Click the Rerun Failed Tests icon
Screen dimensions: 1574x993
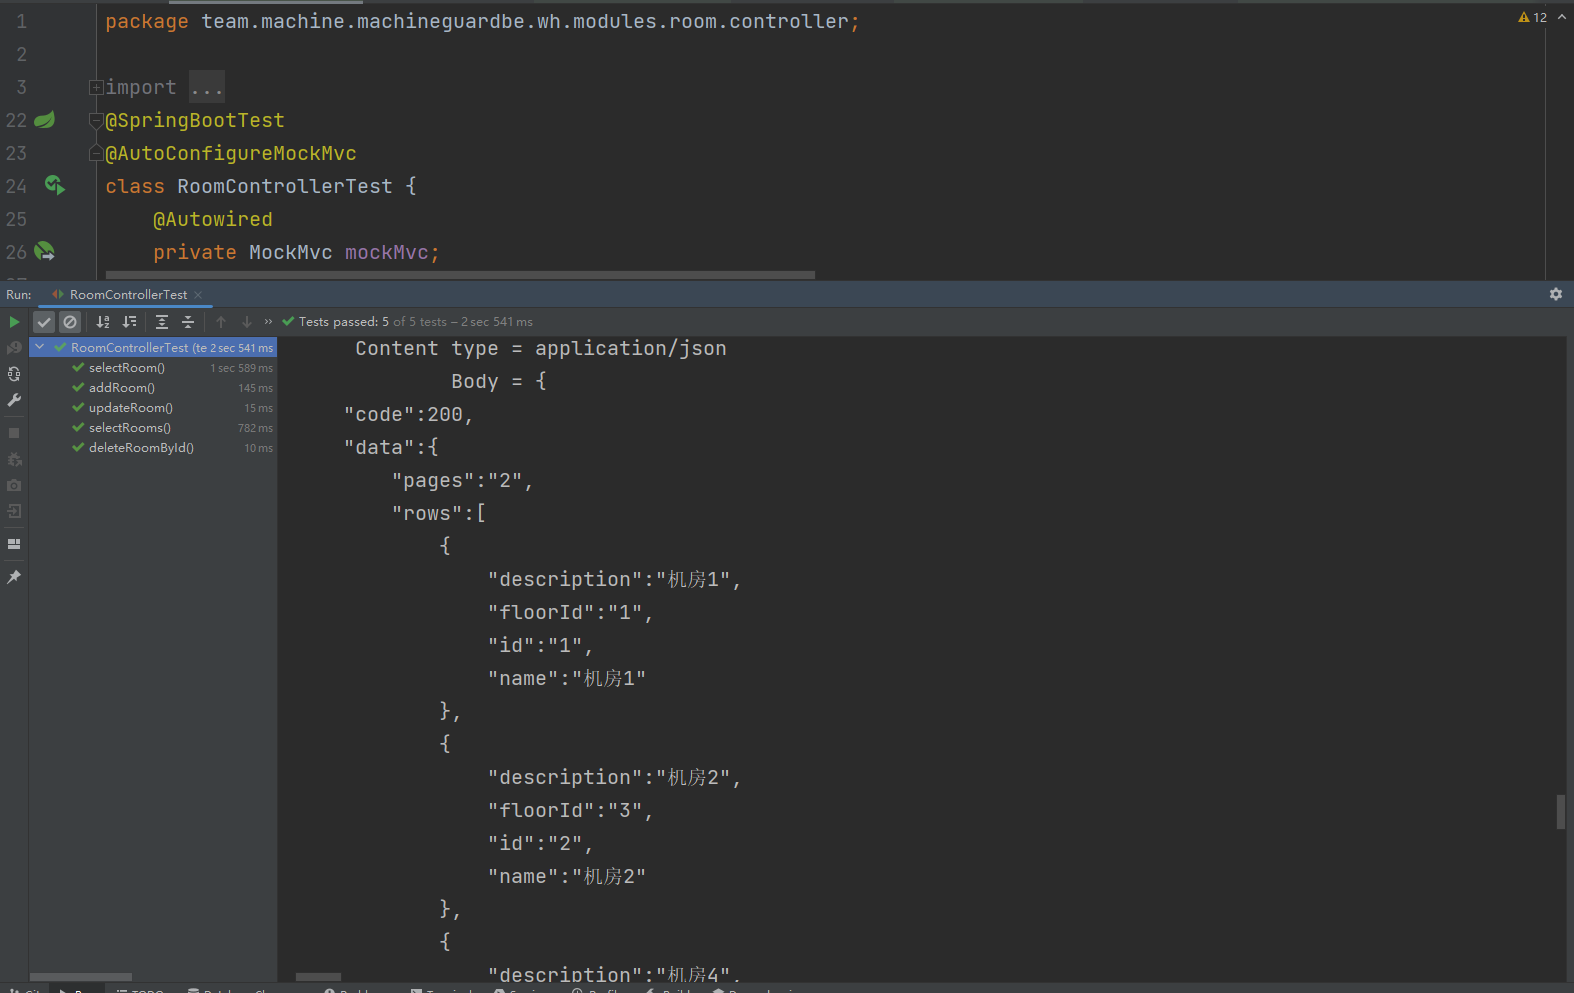click(14, 348)
